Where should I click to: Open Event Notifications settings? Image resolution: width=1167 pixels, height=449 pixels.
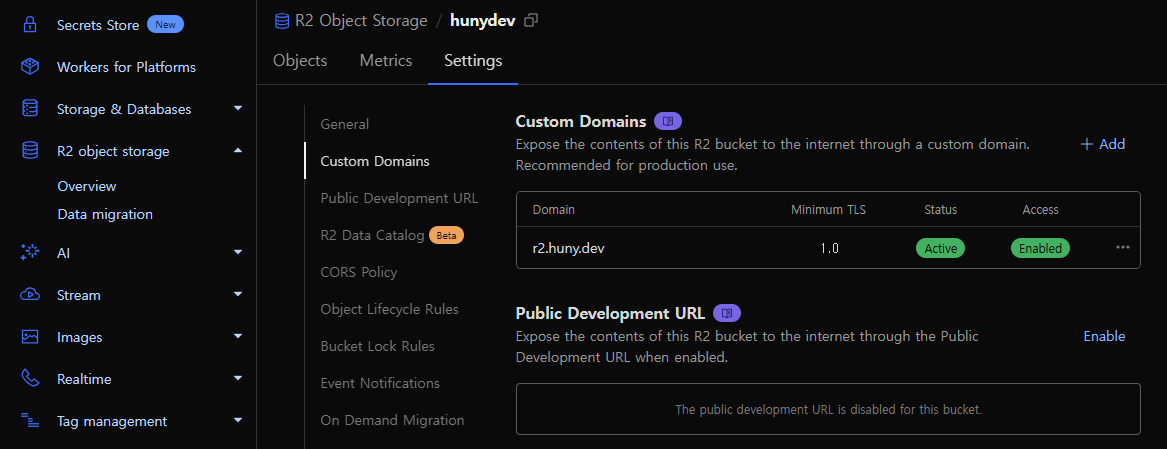tap(380, 383)
